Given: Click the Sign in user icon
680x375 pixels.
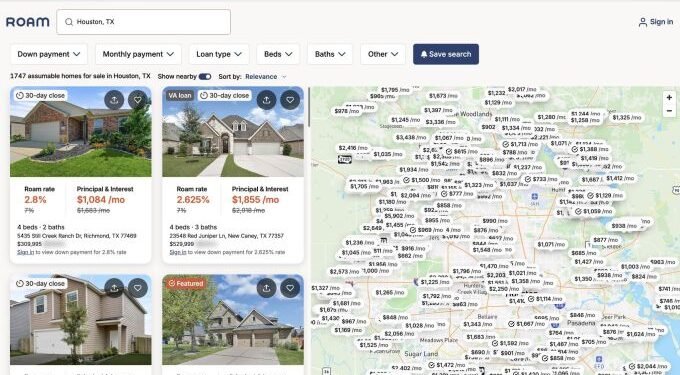Looking at the screenshot, I should pyautogui.click(x=642, y=22).
